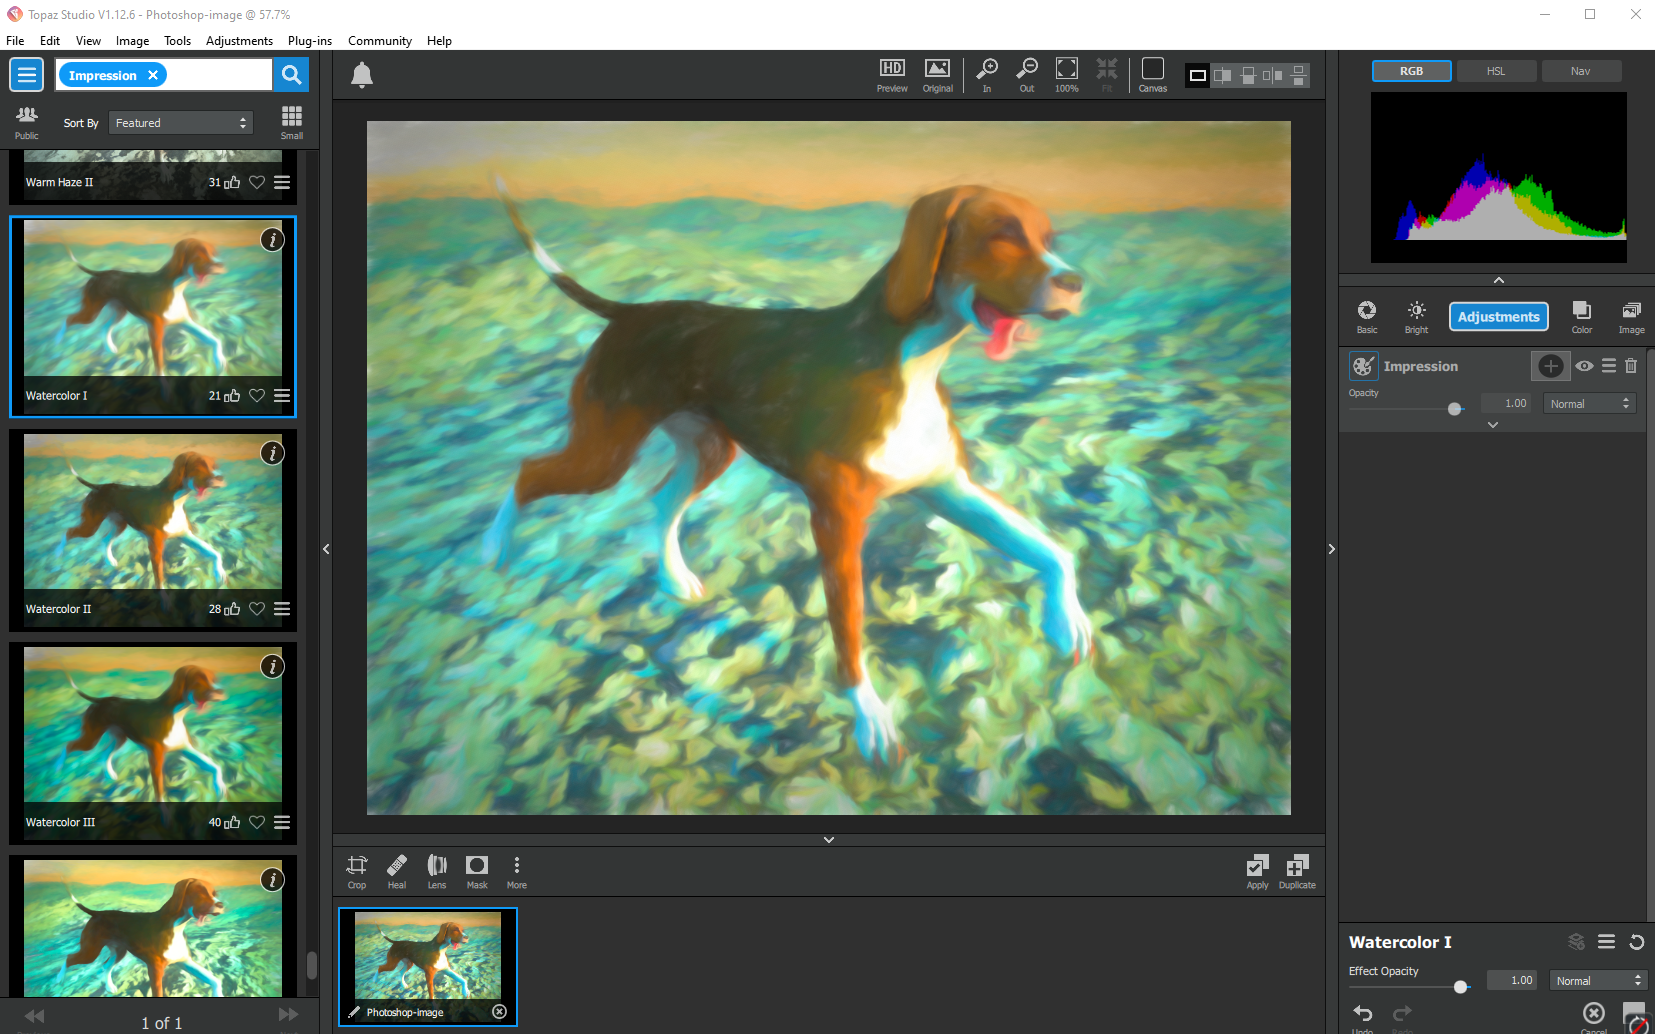1655x1034 pixels.
Task: Adjust the Impression Opacity slider
Action: coord(1455,409)
